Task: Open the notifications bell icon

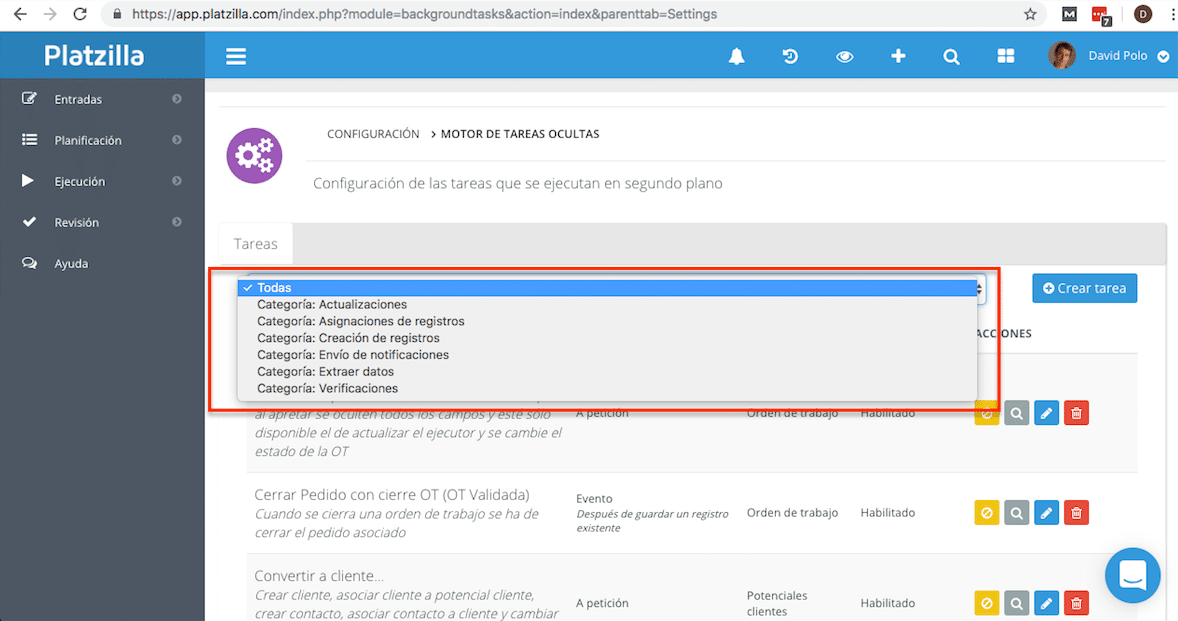Action: [x=736, y=57]
